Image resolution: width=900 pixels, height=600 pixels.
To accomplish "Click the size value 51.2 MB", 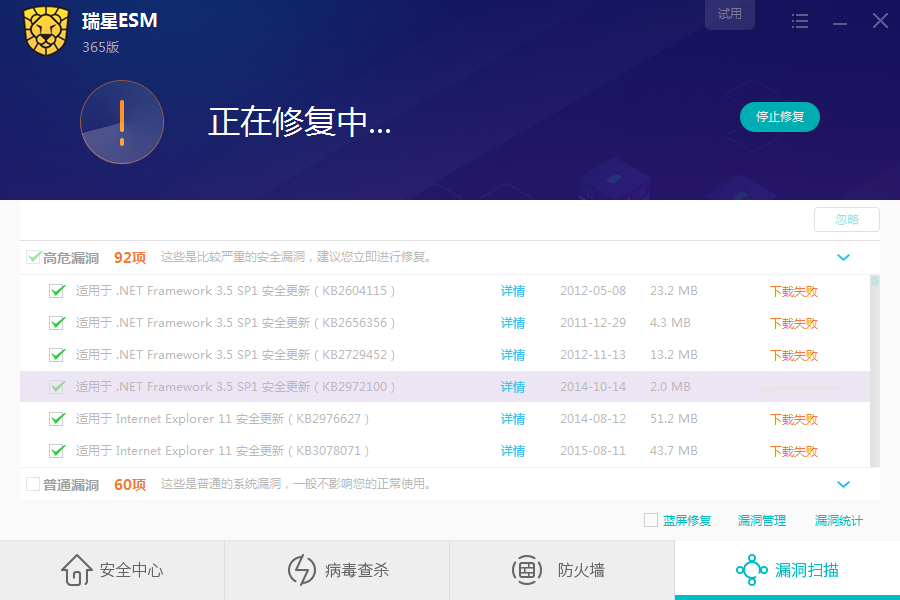I will pyautogui.click(x=674, y=419).
